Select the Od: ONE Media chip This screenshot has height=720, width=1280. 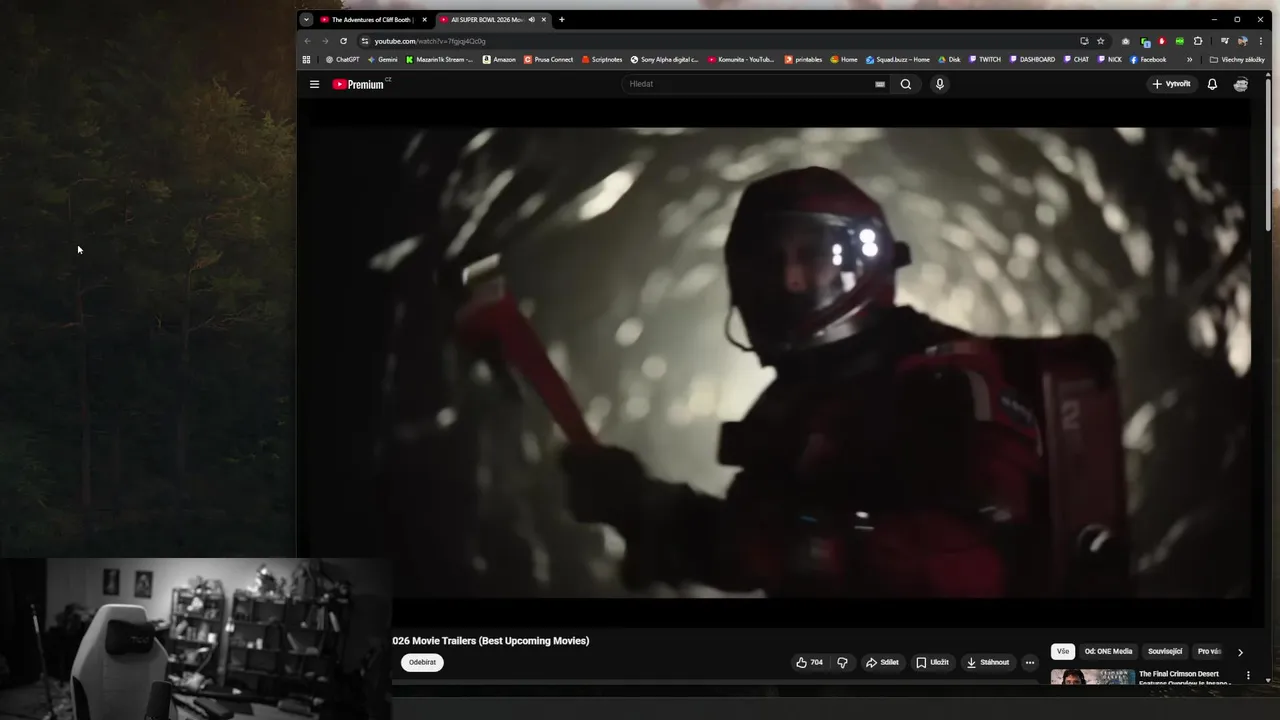click(1108, 651)
